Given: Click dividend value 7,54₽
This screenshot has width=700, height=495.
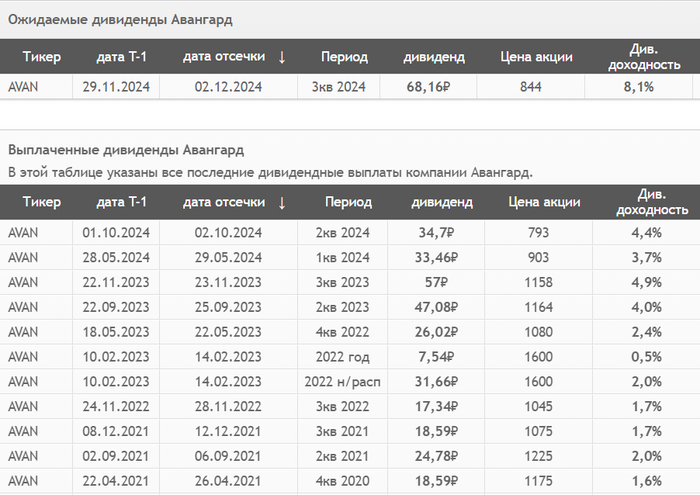Looking at the screenshot, I should tap(436, 357).
